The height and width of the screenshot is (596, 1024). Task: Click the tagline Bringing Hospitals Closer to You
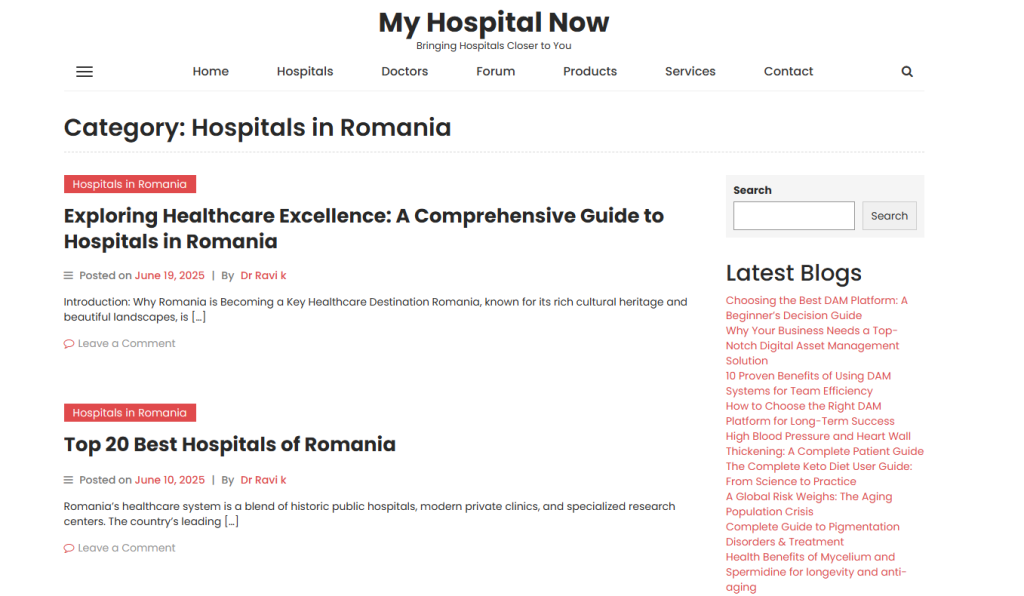(494, 46)
